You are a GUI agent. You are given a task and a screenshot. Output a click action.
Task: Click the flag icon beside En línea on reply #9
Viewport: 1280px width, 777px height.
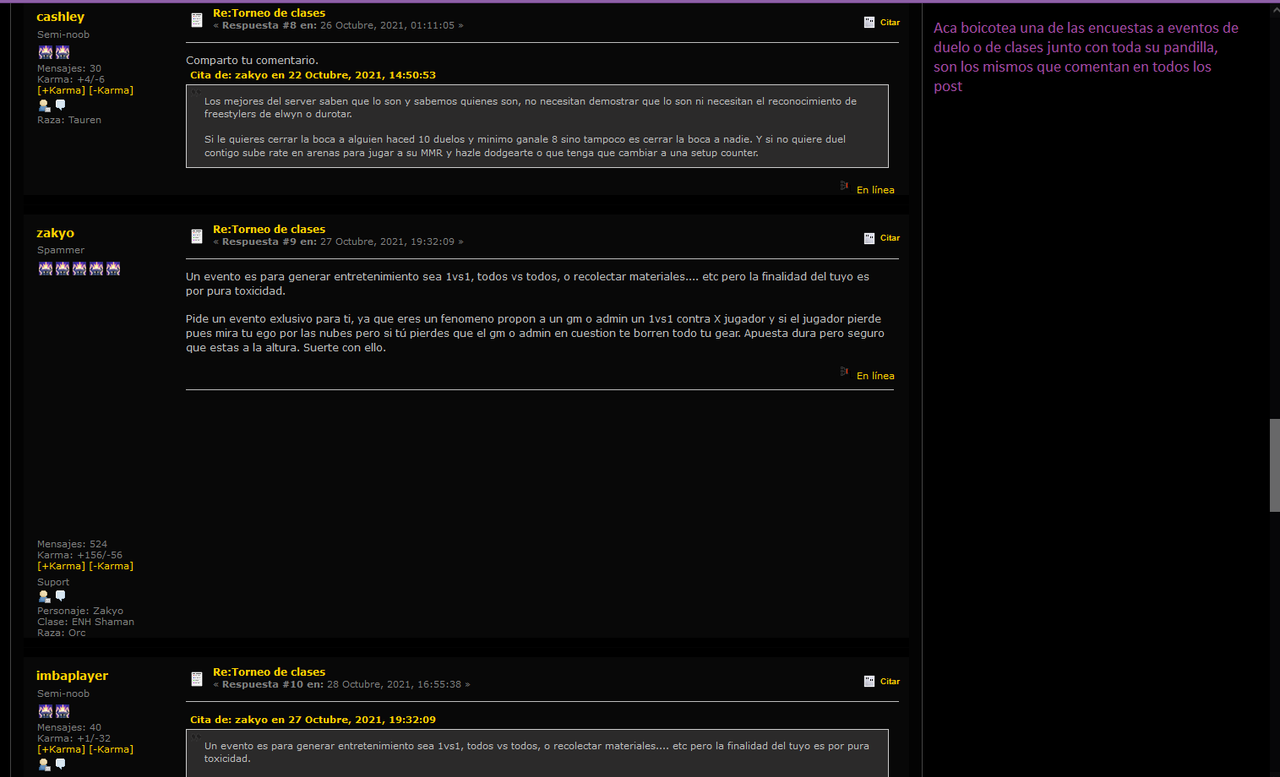844,372
